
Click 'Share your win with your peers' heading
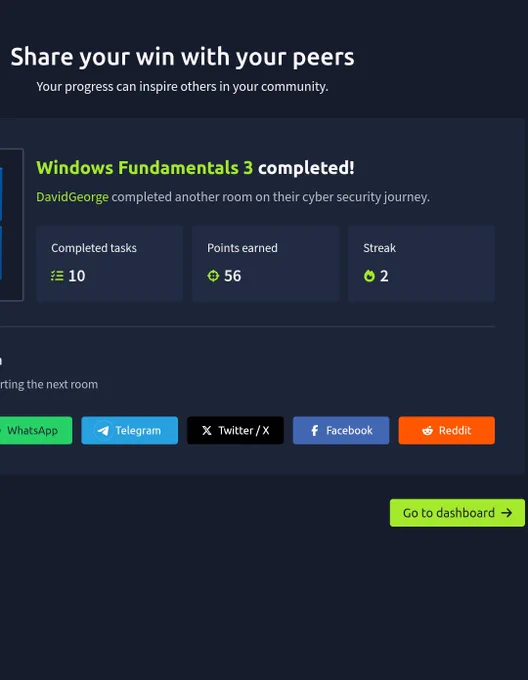pyautogui.click(x=183, y=57)
